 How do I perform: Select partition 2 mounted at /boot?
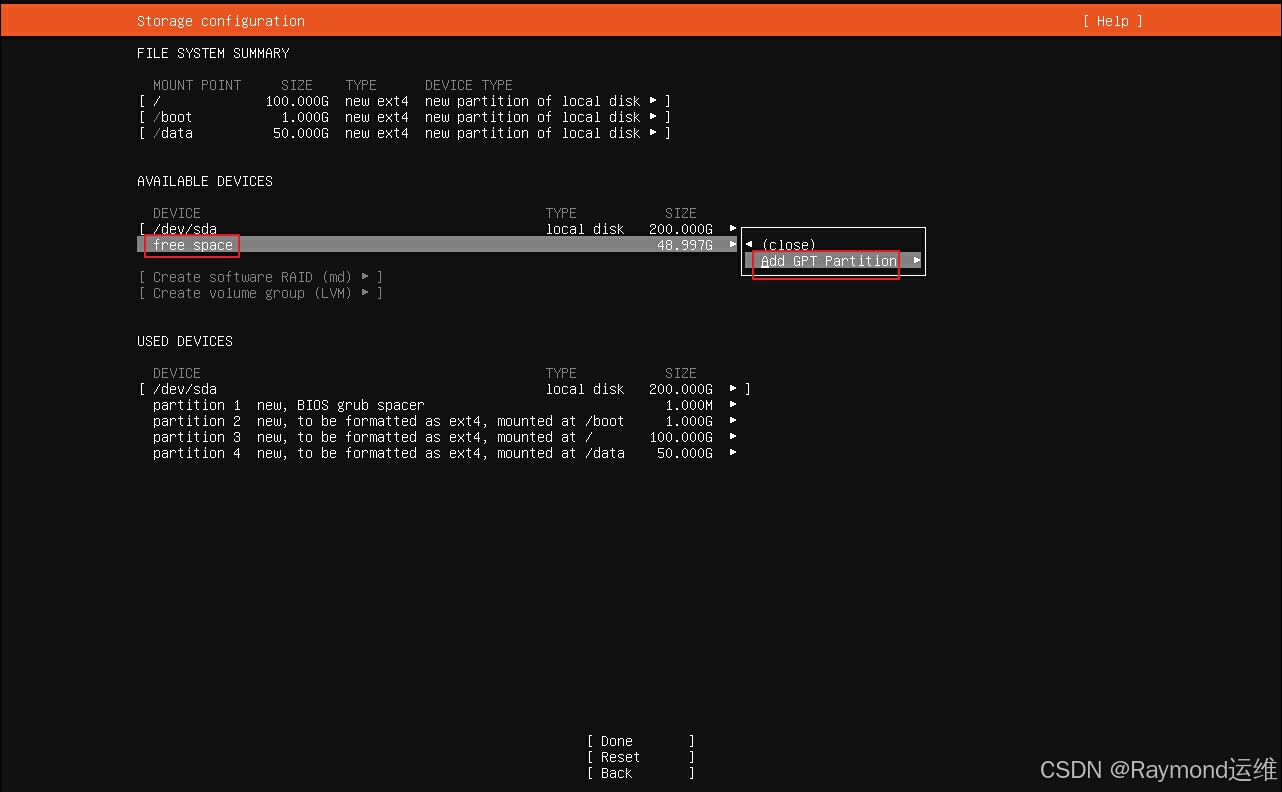point(444,421)
